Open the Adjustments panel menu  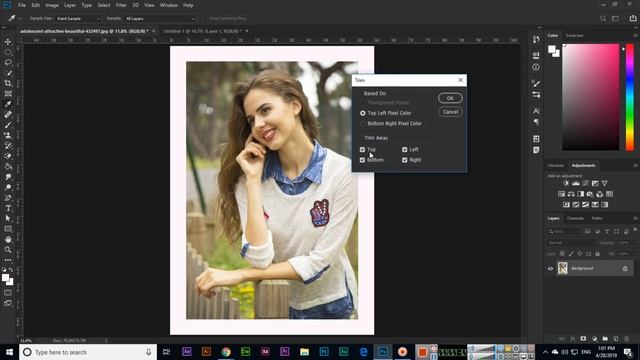tap(635, 165)
